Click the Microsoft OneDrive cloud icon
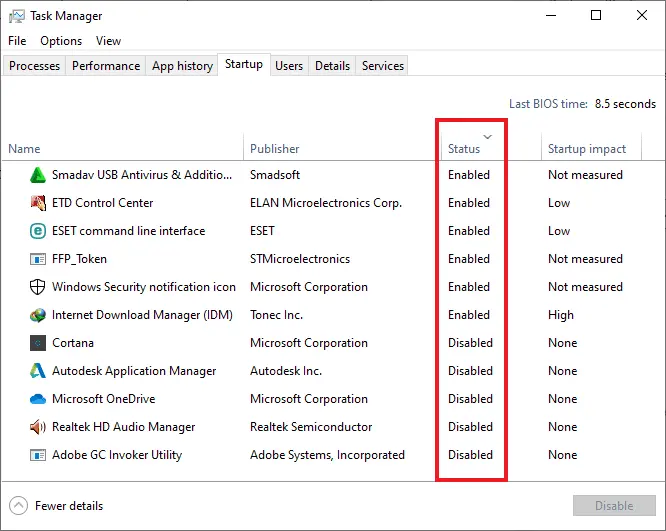The width and height of the screenshot is (666, 531). 38,399
